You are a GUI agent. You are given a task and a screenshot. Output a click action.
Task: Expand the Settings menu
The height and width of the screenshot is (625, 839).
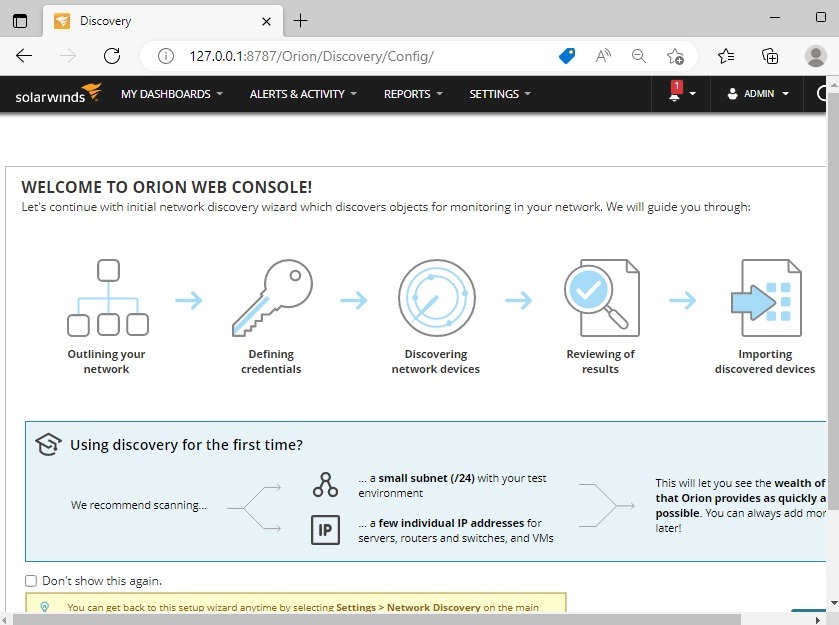pos(500,94)
